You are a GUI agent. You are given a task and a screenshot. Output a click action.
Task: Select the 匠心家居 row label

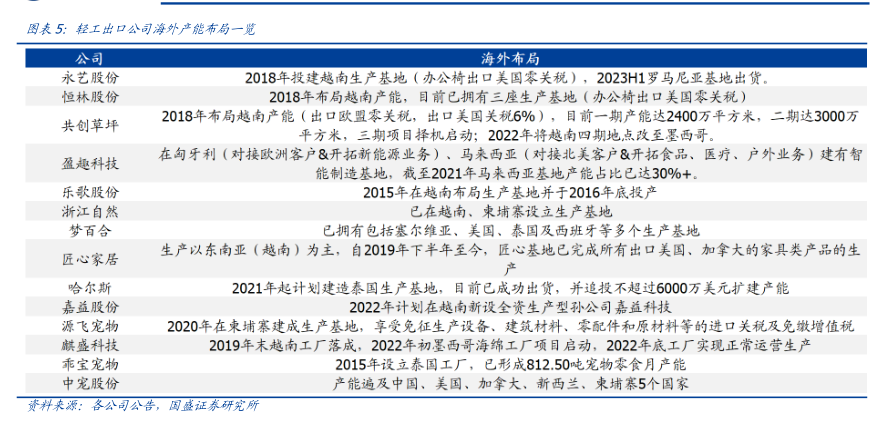[x=90, y=258]
